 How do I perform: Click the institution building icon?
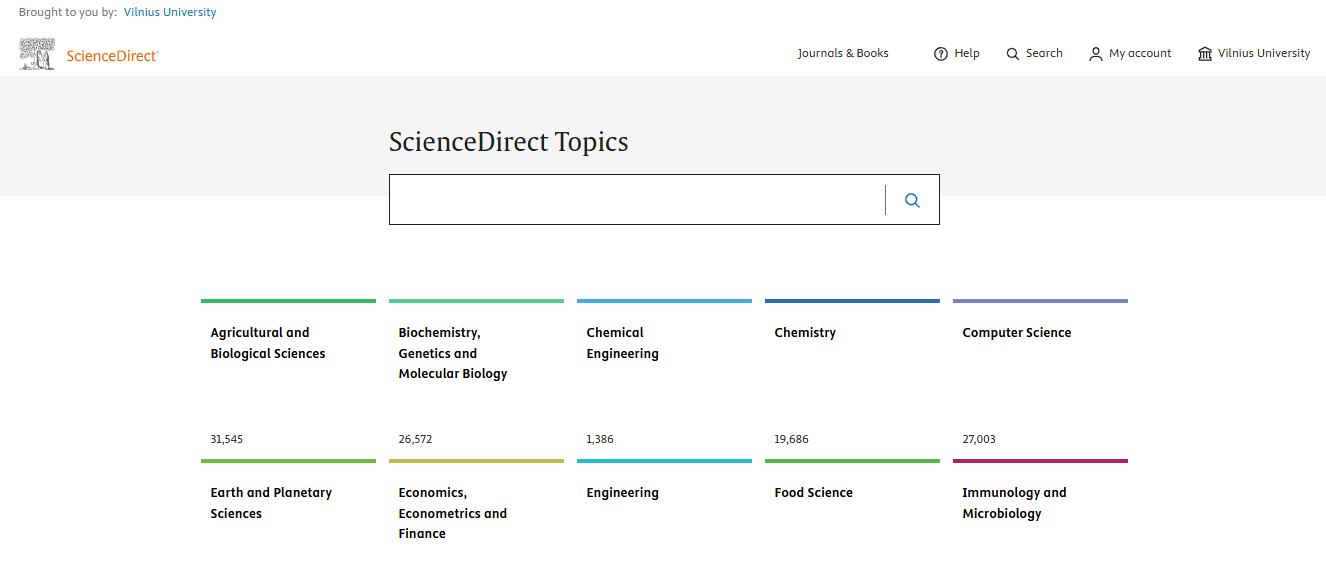(1205, 54)
